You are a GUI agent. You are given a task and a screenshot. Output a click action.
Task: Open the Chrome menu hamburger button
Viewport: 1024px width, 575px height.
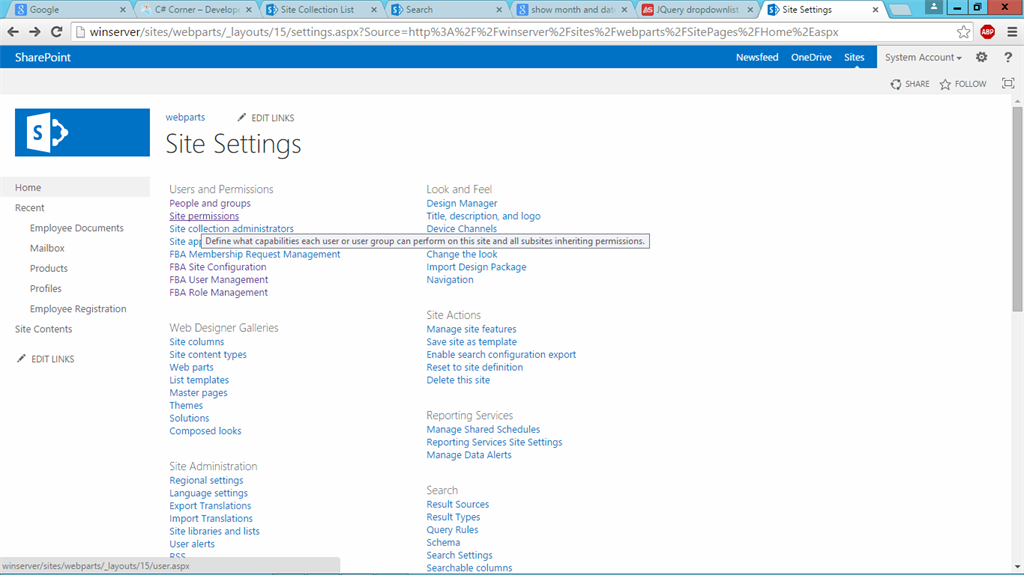1010,32
